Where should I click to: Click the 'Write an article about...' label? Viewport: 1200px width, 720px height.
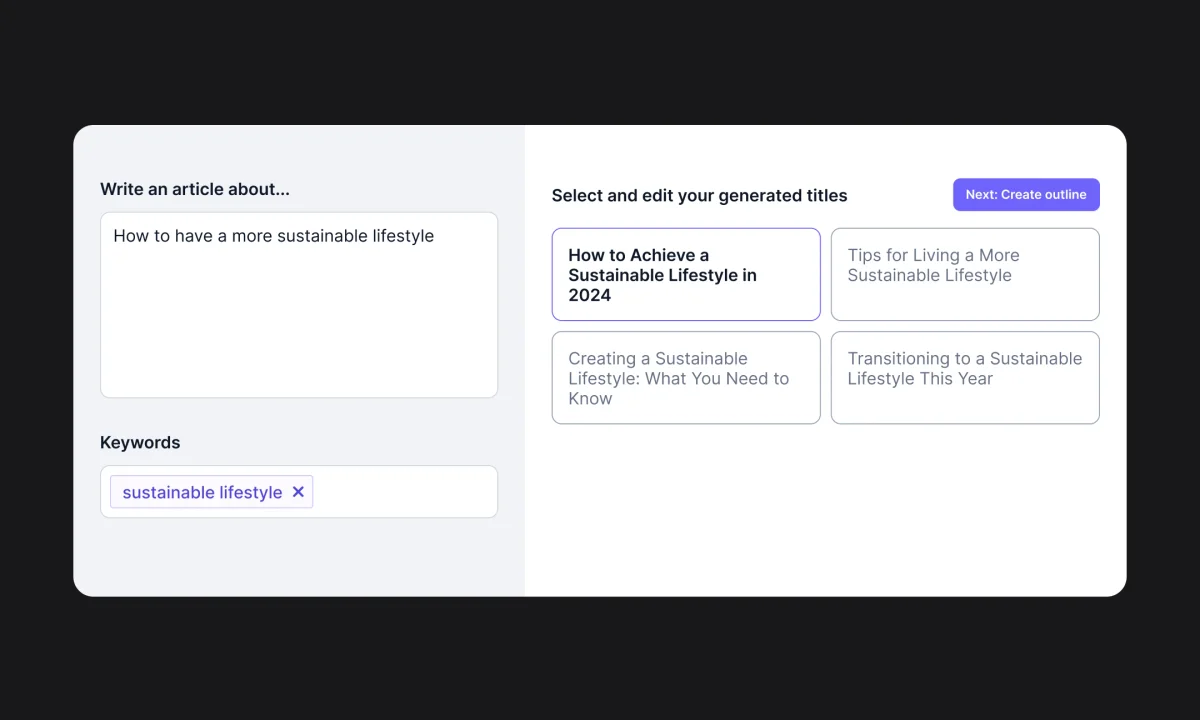[x=194, y=189]
